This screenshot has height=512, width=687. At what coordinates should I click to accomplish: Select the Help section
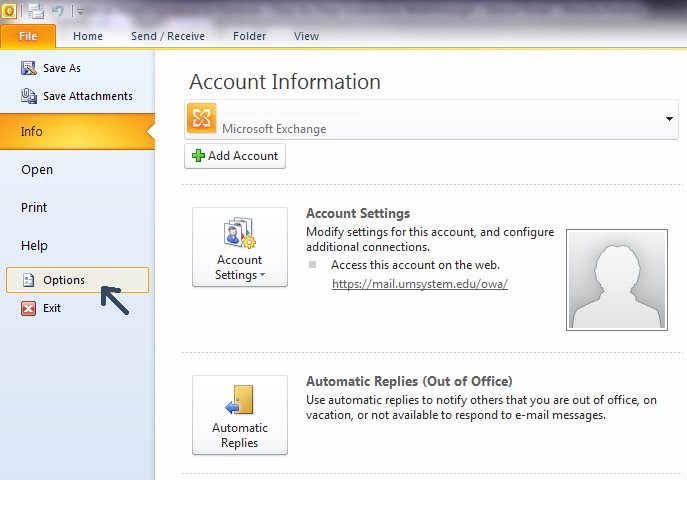click(34, 245)
